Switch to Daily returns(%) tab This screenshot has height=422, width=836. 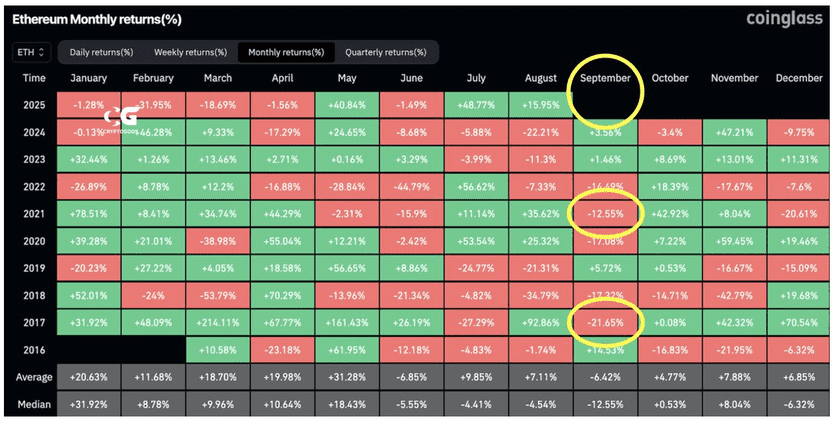point(101,52)
